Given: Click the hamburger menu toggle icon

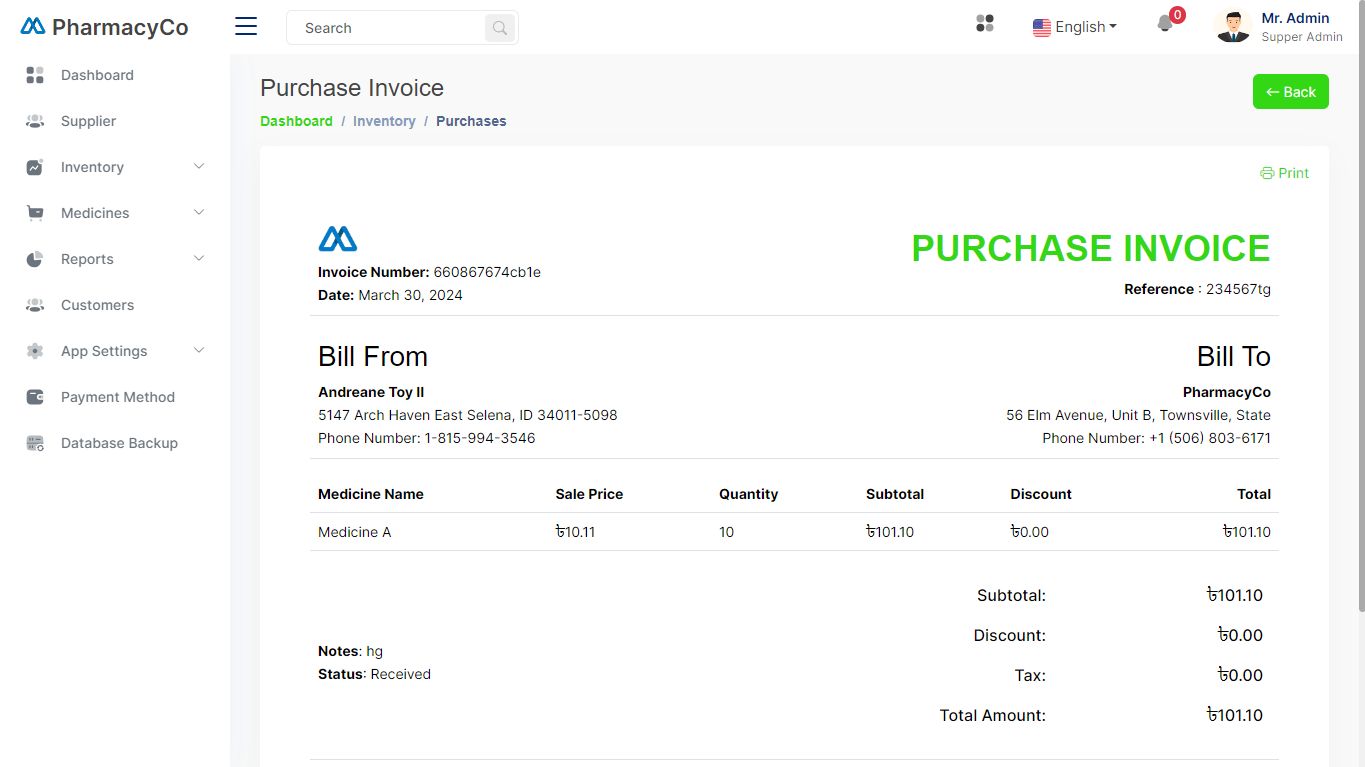Looking at the screenshot, I should 246,27.
